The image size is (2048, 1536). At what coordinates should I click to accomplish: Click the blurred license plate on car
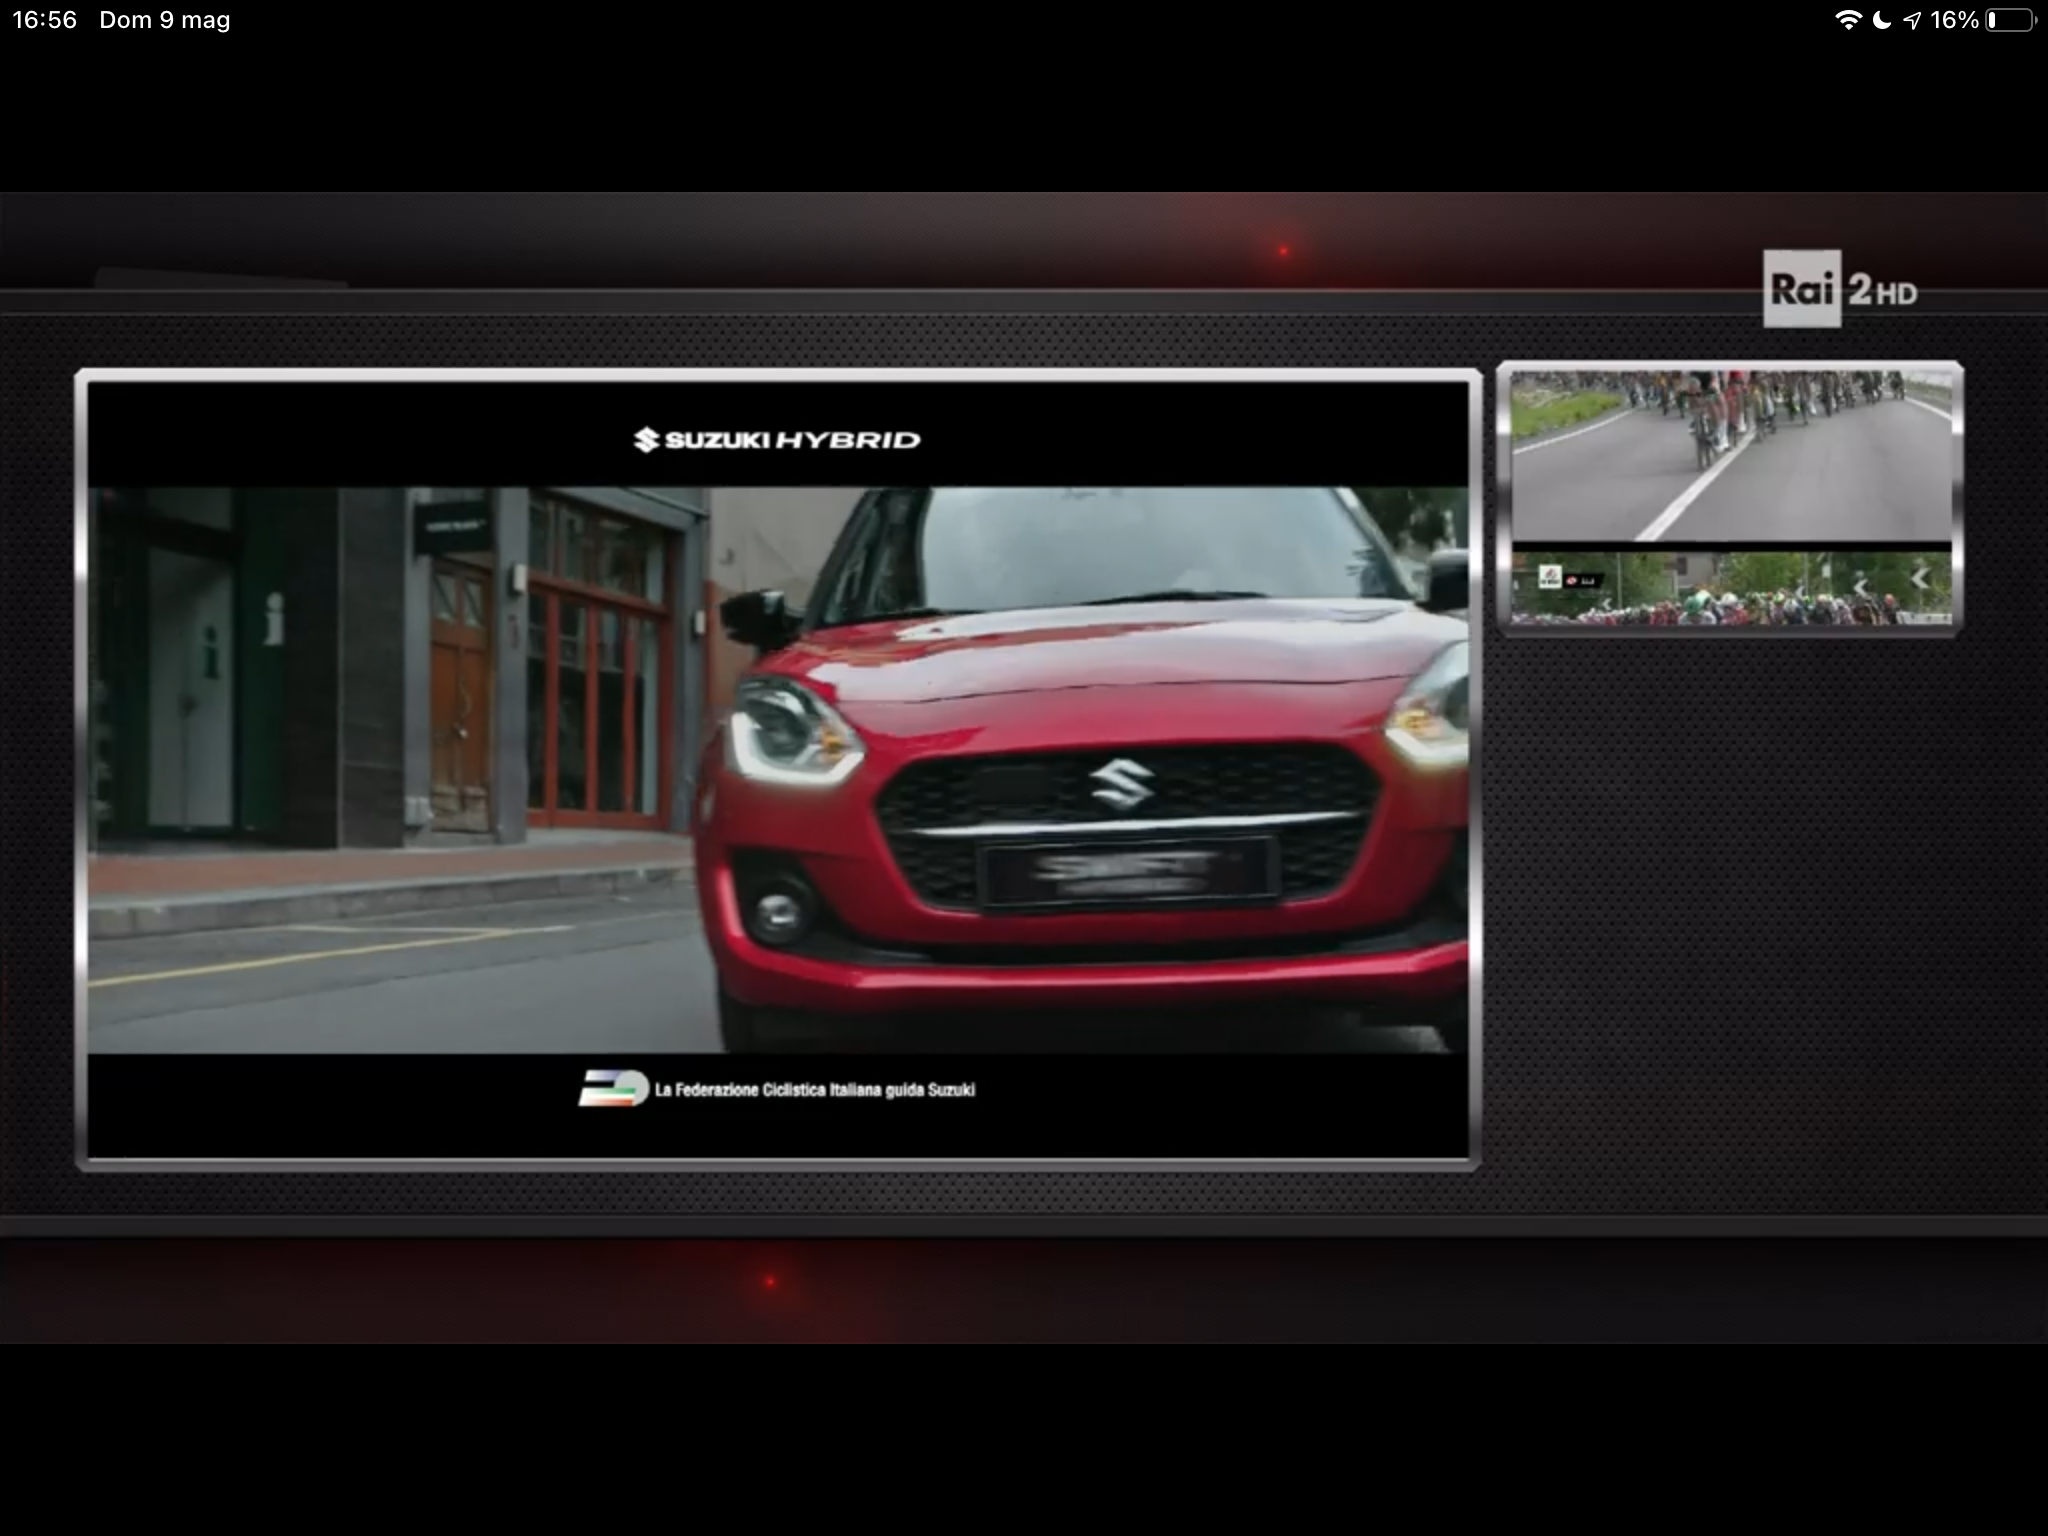pos(1127,872)
